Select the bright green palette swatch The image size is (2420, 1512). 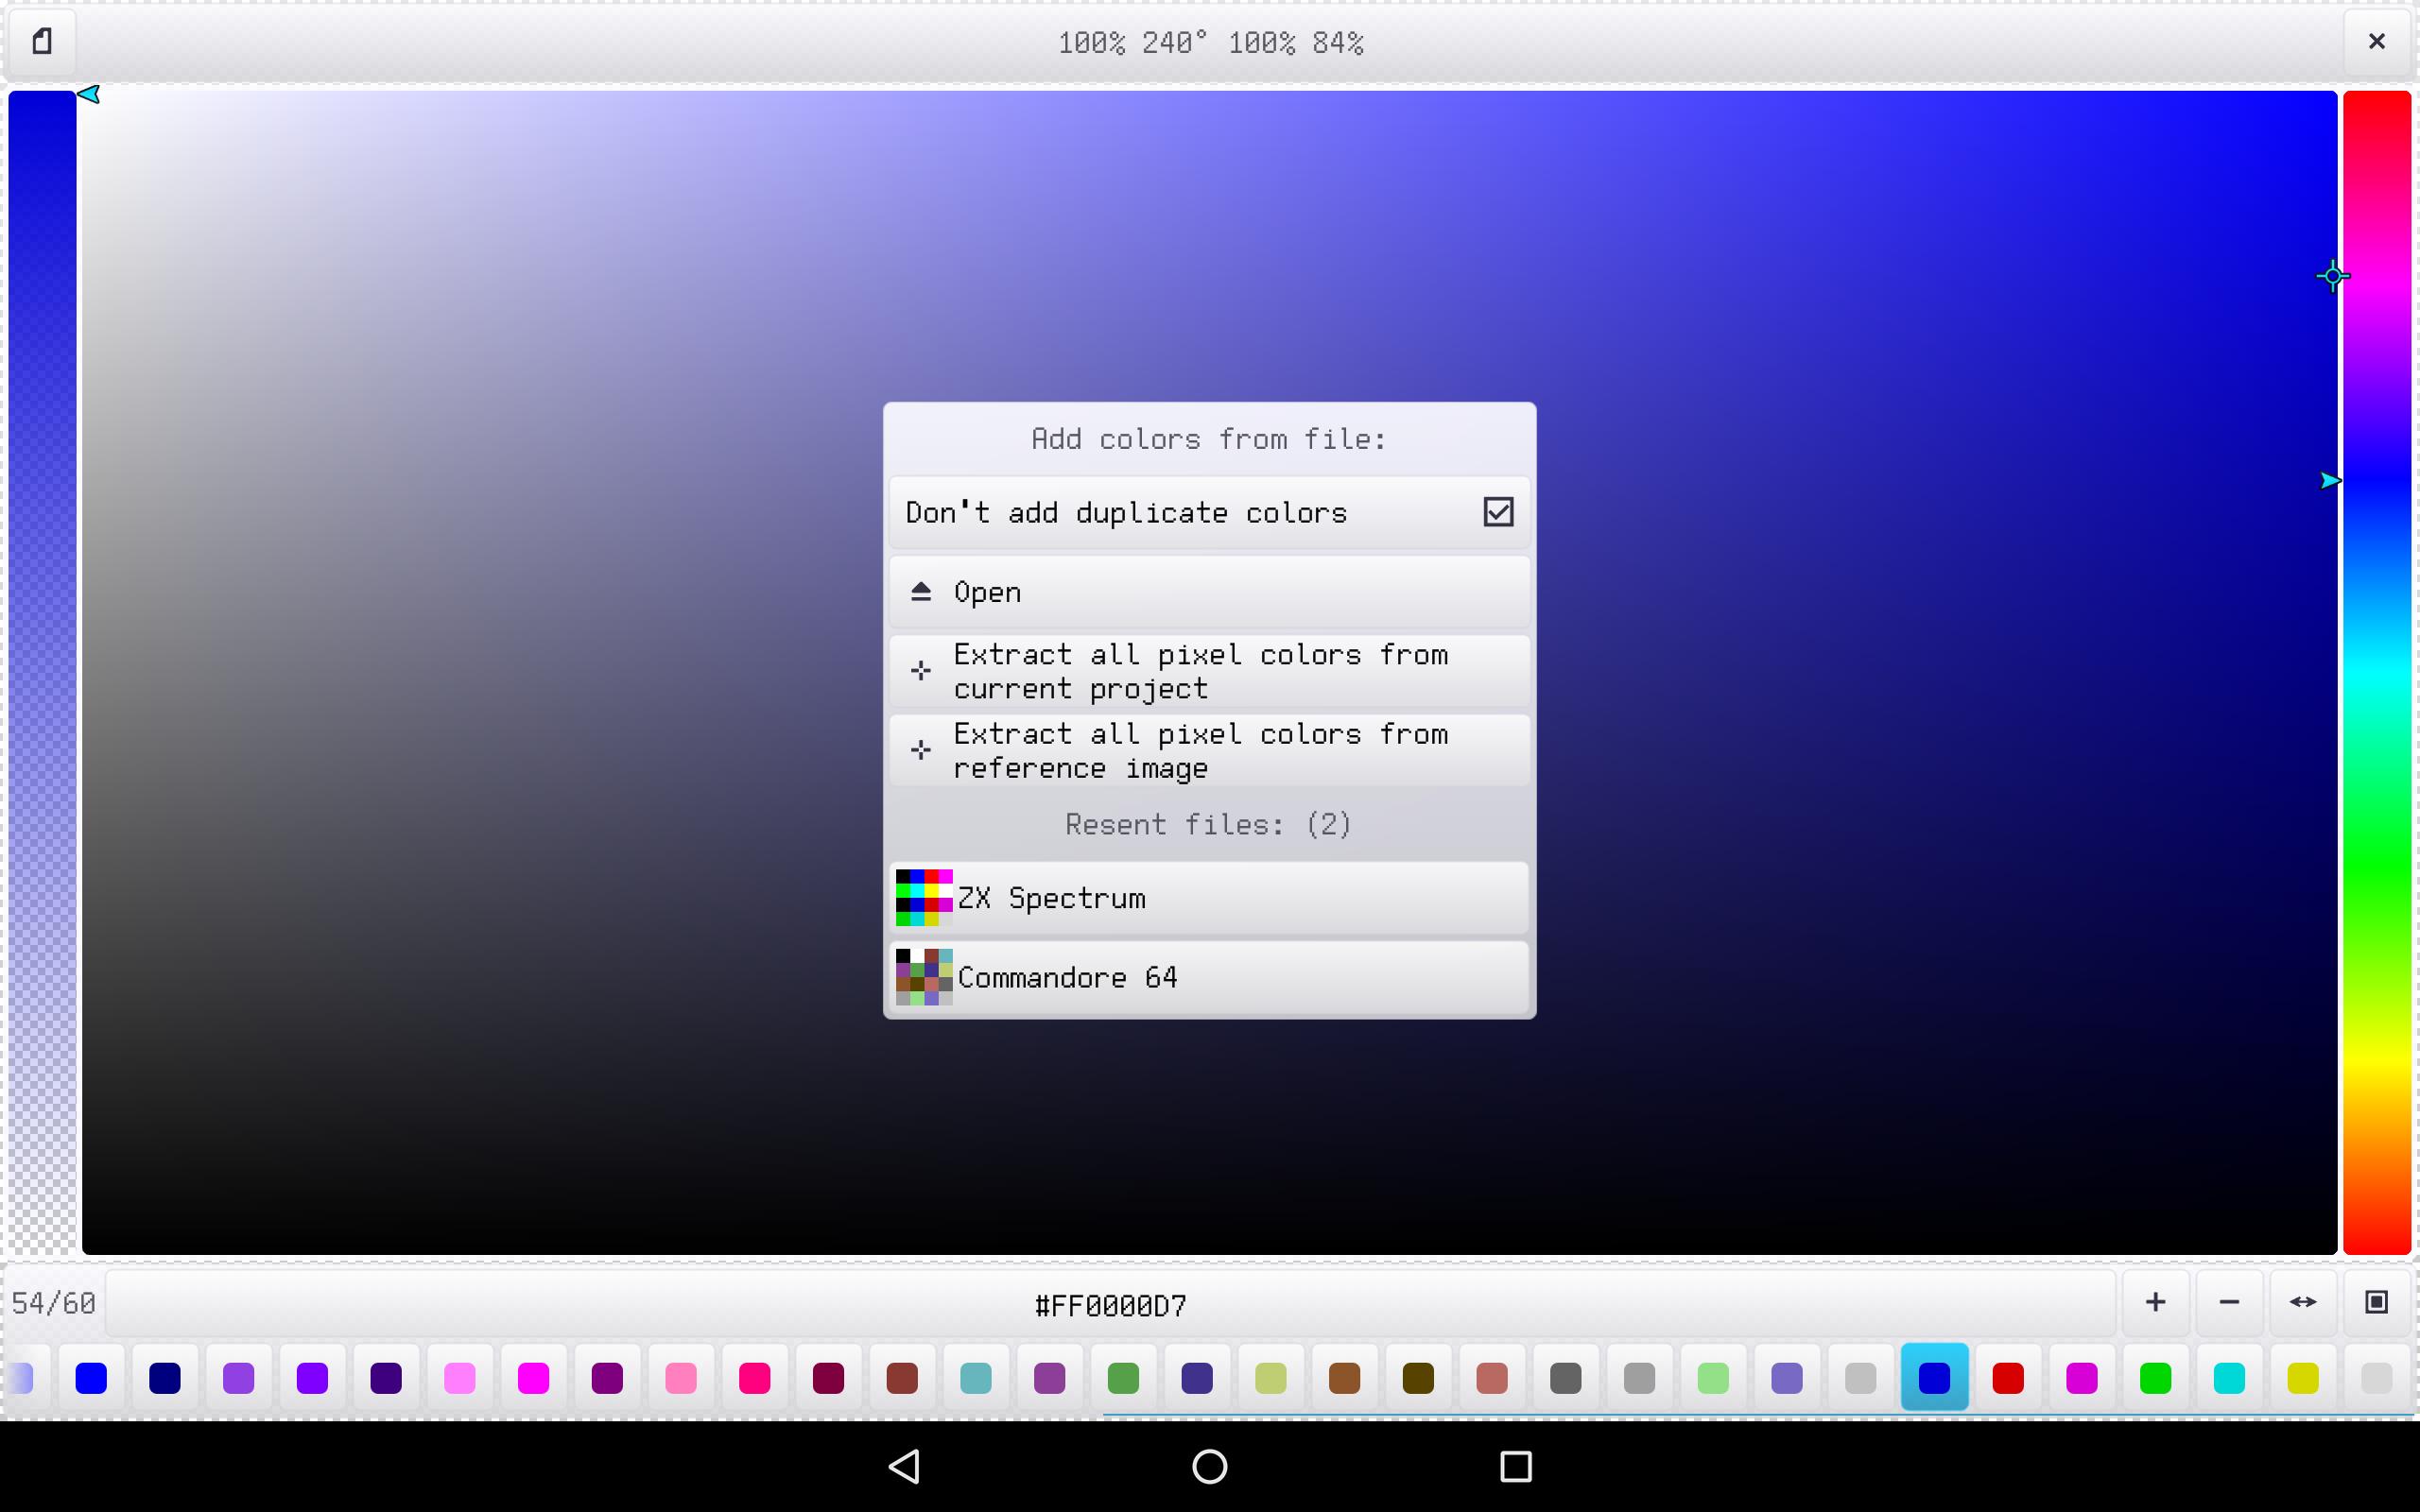(x=2155, y=1378)
